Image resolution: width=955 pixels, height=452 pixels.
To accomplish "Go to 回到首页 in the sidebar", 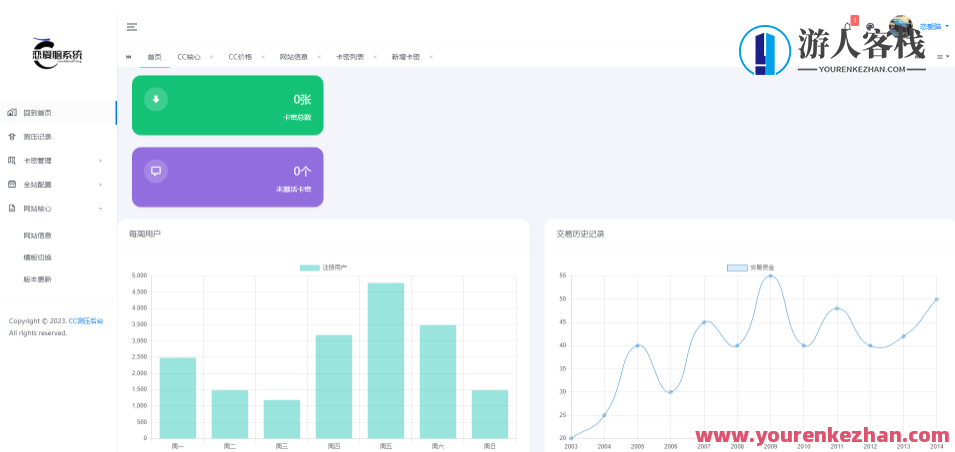I will pyautogui.click(x=58, y=113).
